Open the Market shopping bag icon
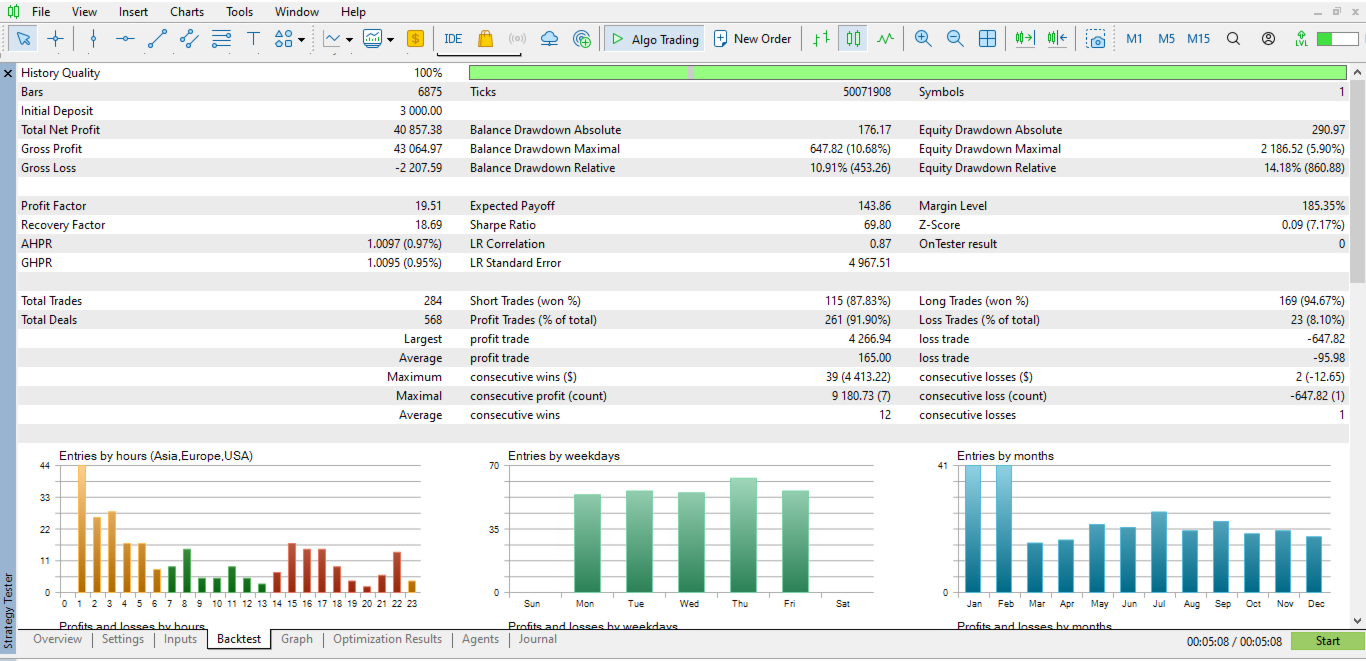 point(485,39)
